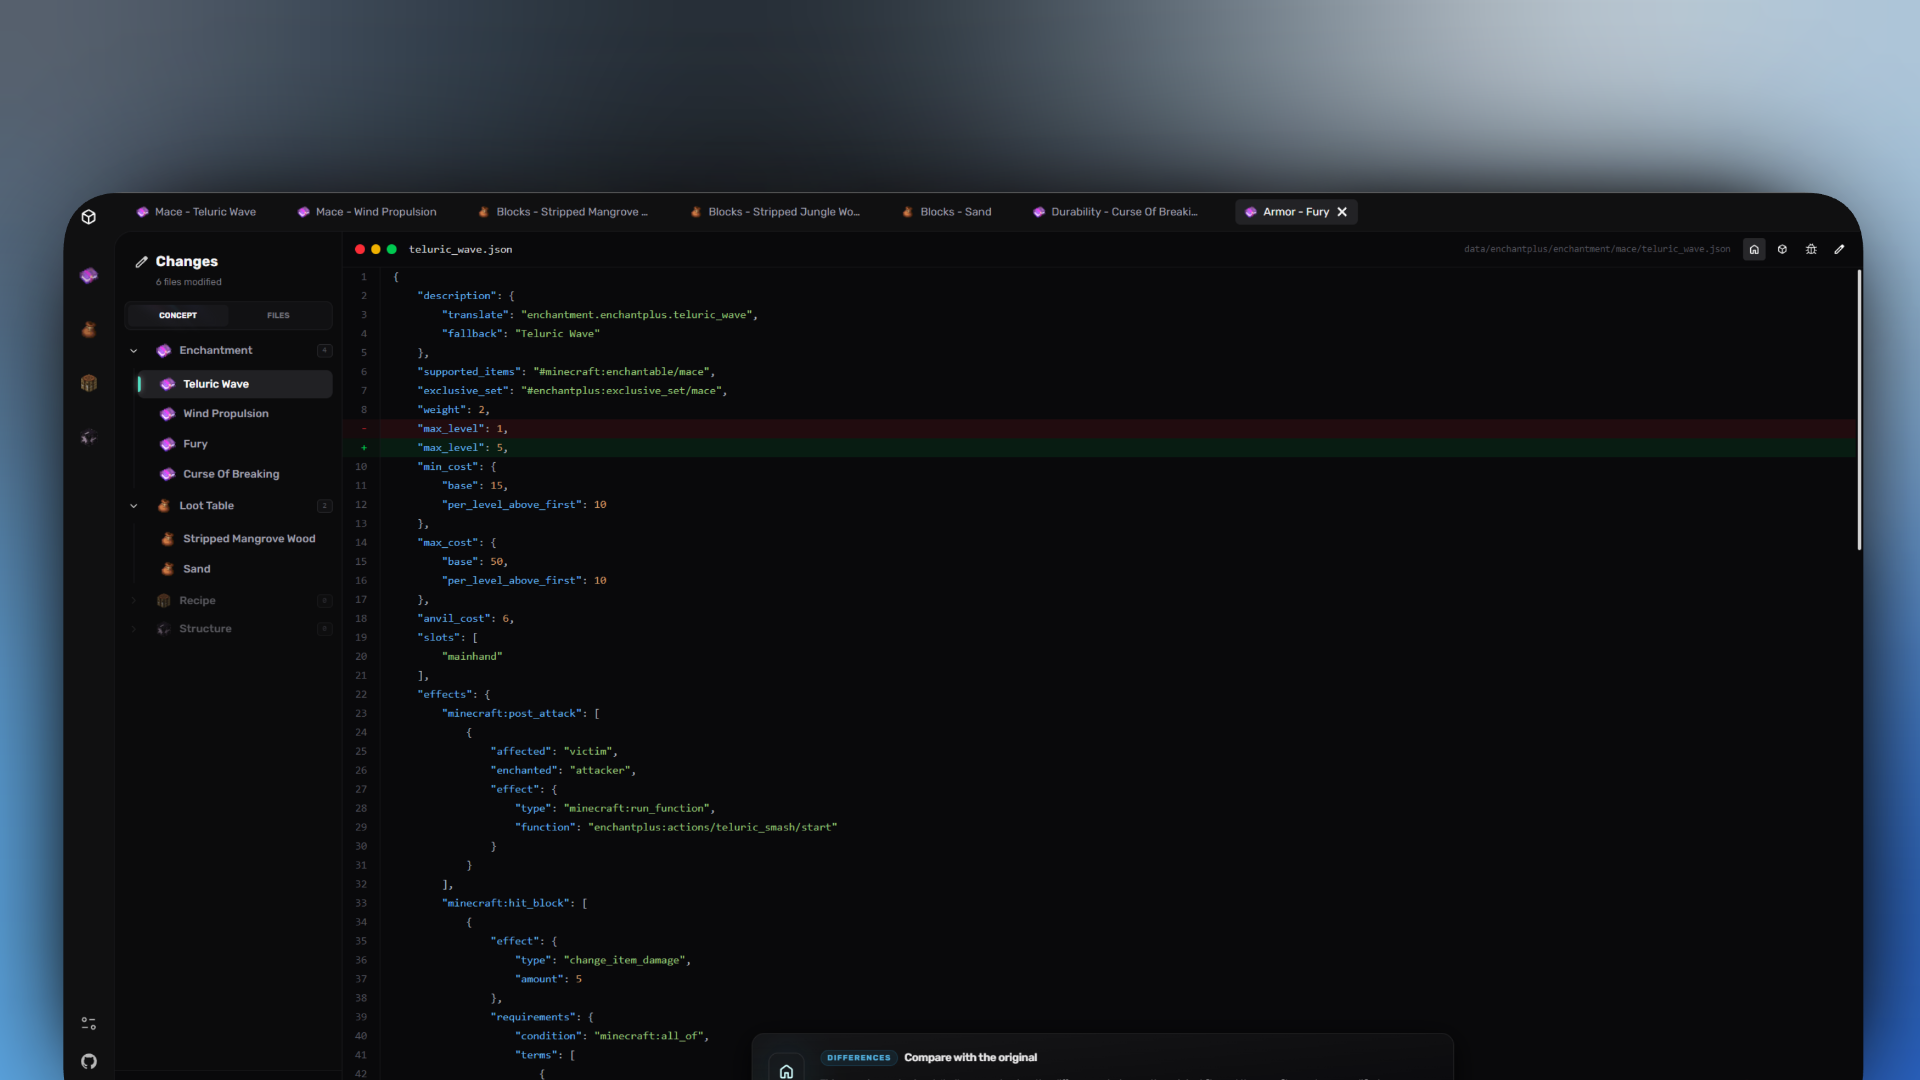Open the Durability - Curse Of Breaking tab

(1115, 212)
